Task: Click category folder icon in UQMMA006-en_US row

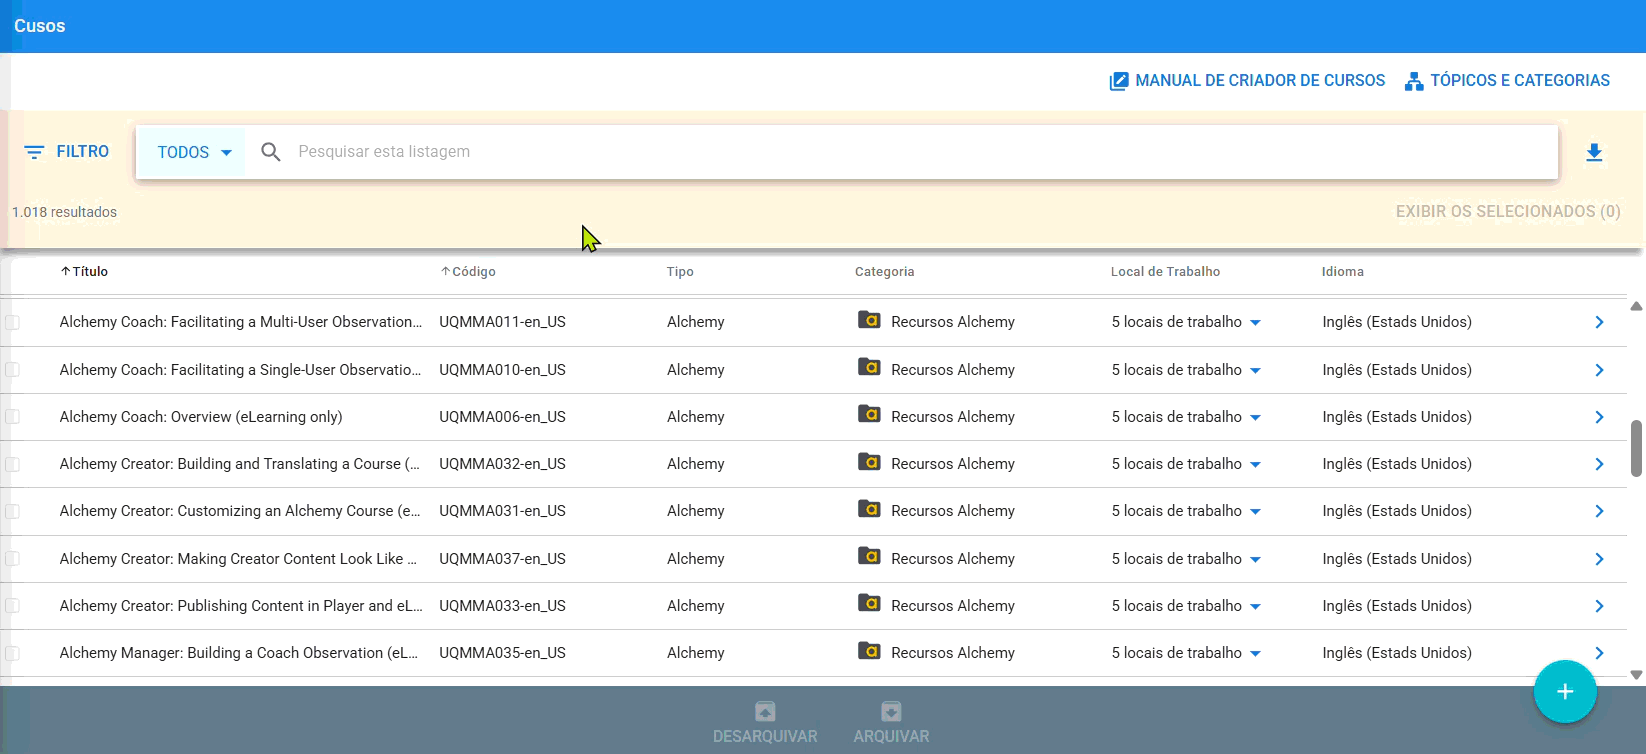Action: tap(869, 415)
